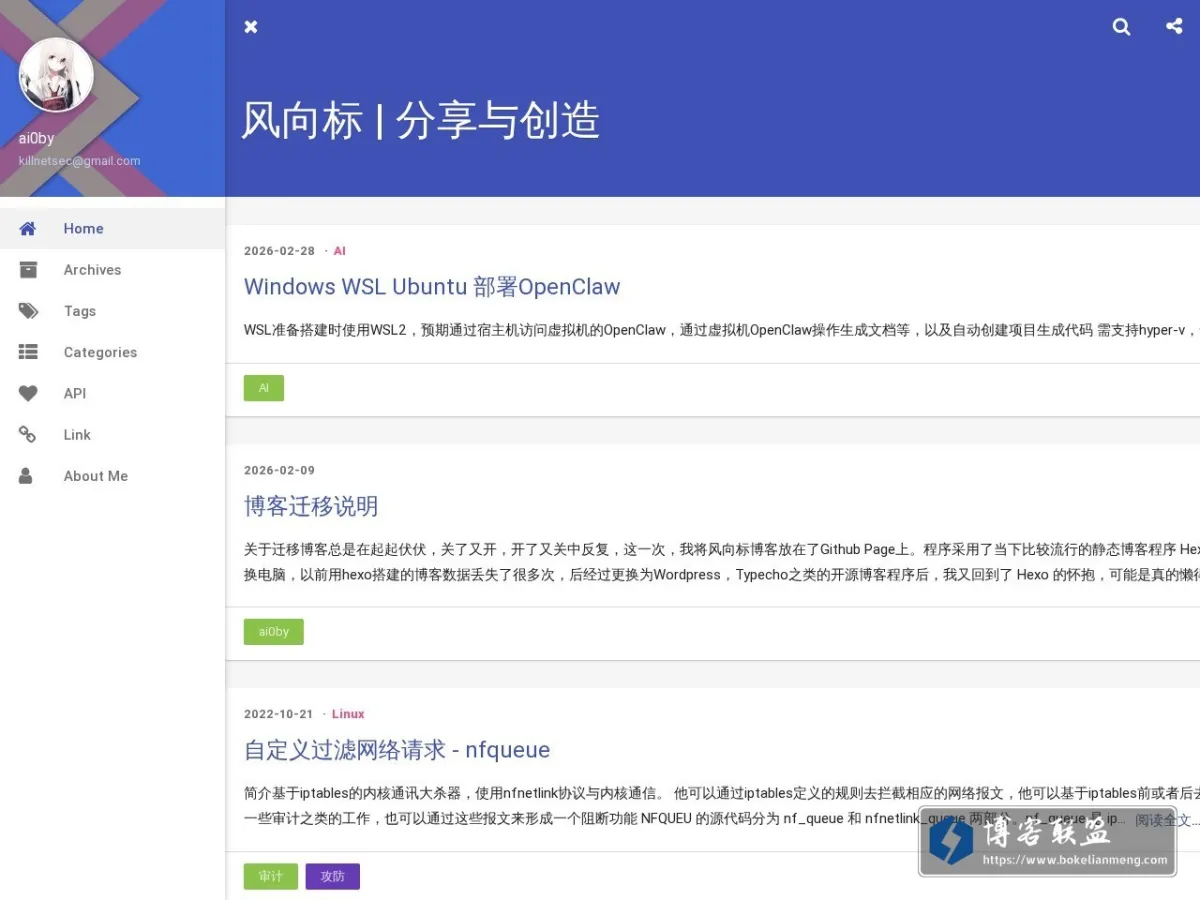This screenshot has width=1200, height=900.
Task: Open post Windows WSL Ubuntu 部署OpenClaw
Action: (x=432, y=287)
